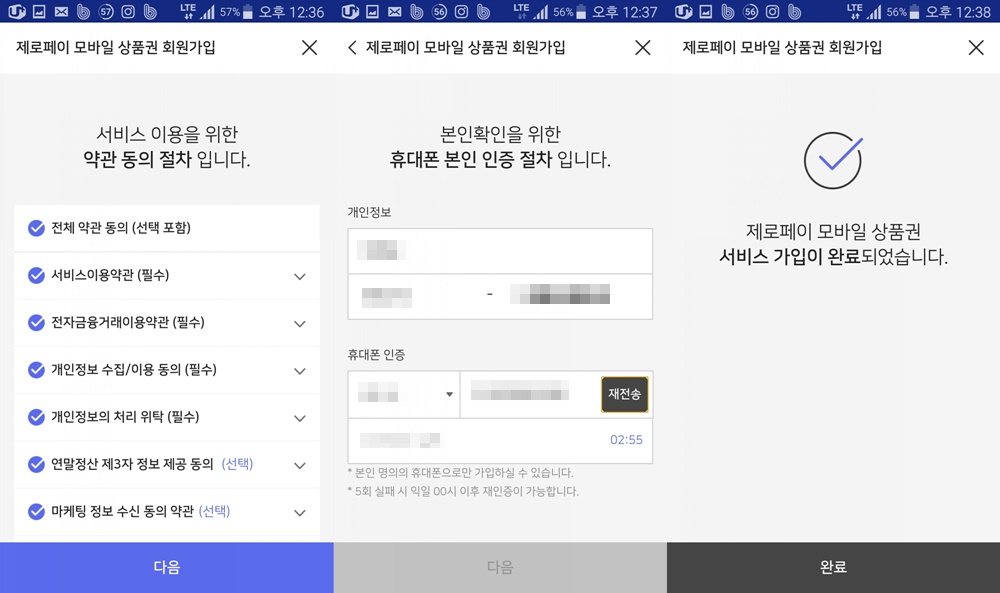Tap 완료 button to finish signup
Screen dimensions: 1000x593
point(834,567)
